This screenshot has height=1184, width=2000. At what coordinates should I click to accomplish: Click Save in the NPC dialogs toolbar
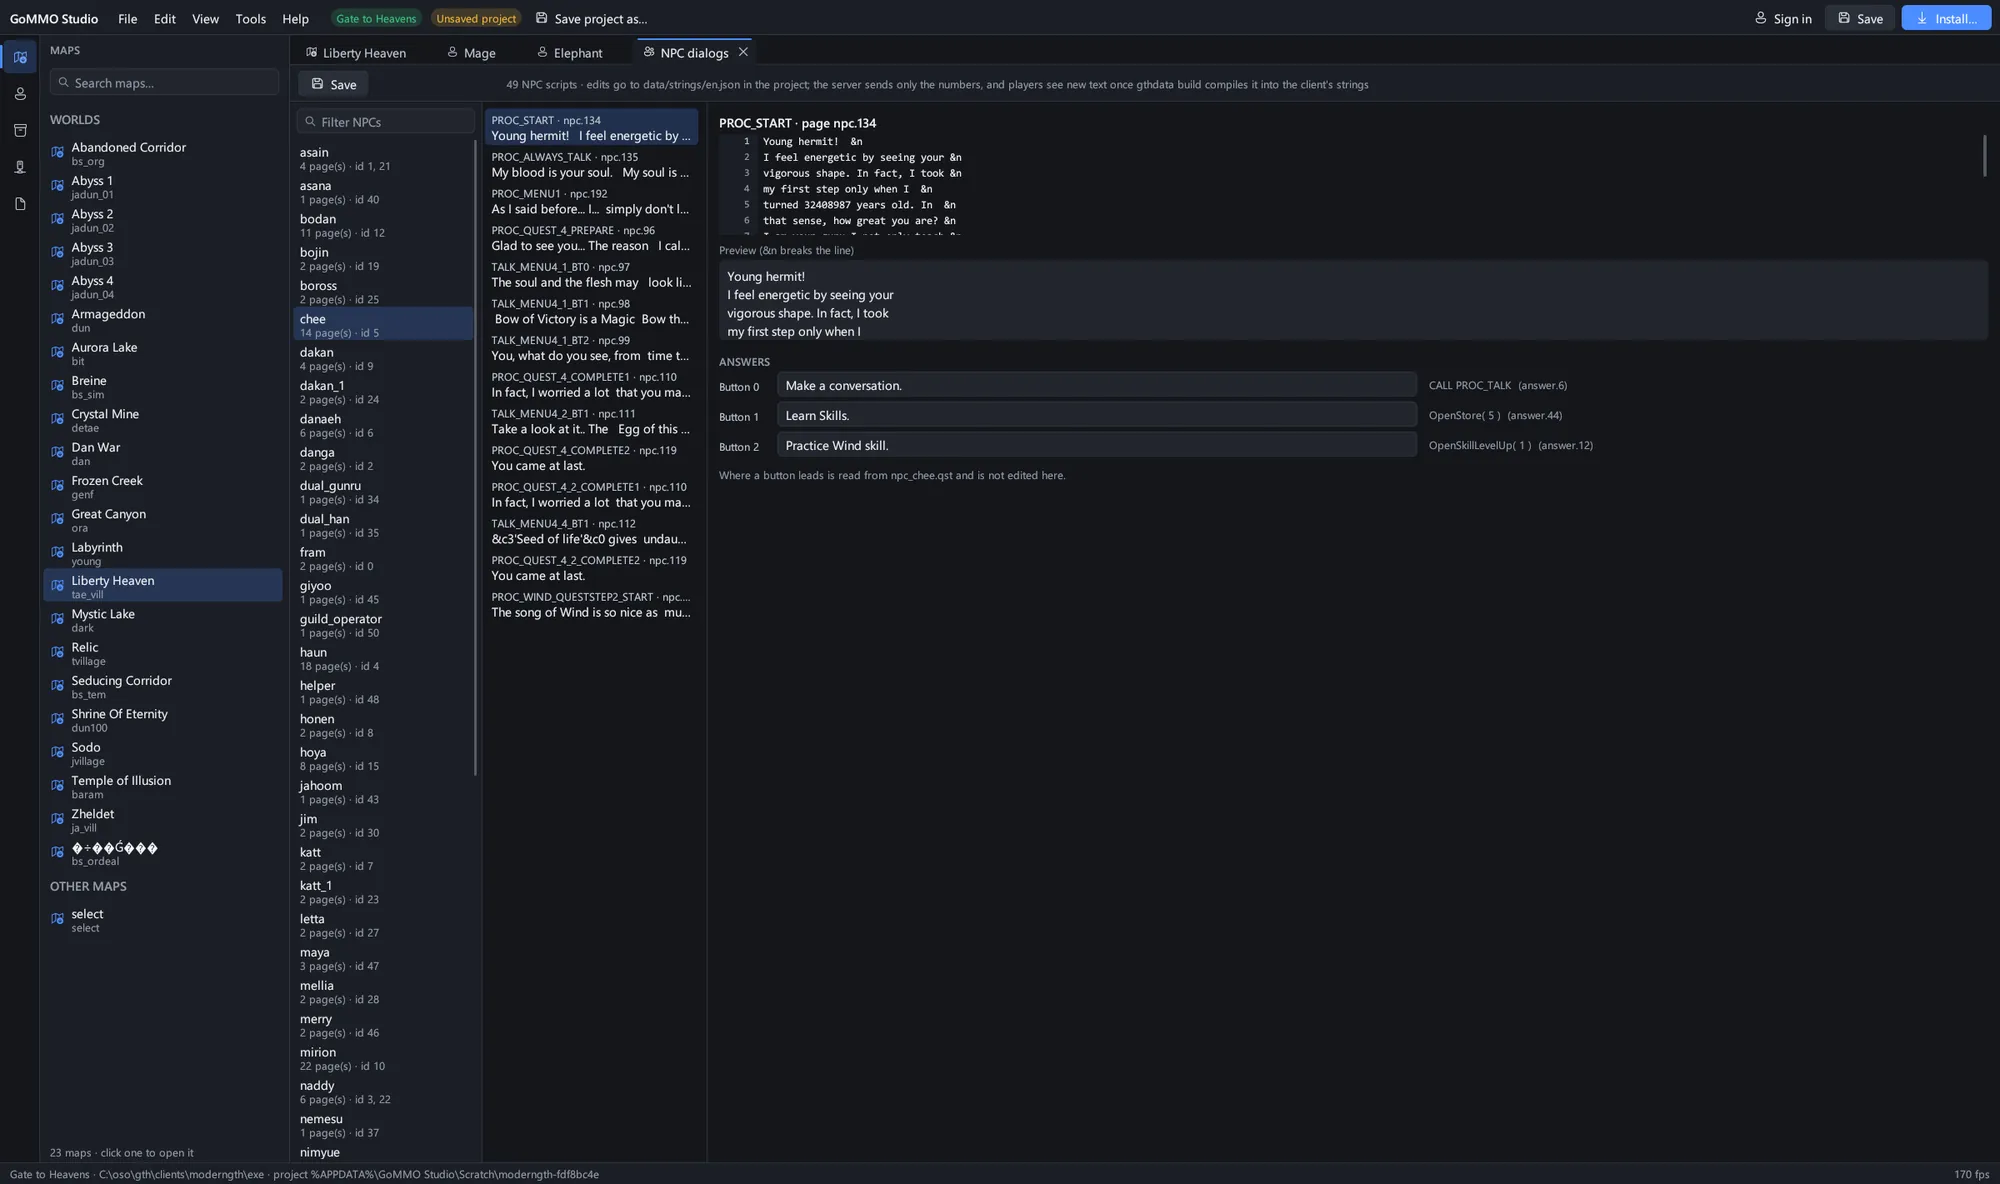pos(333,84)
